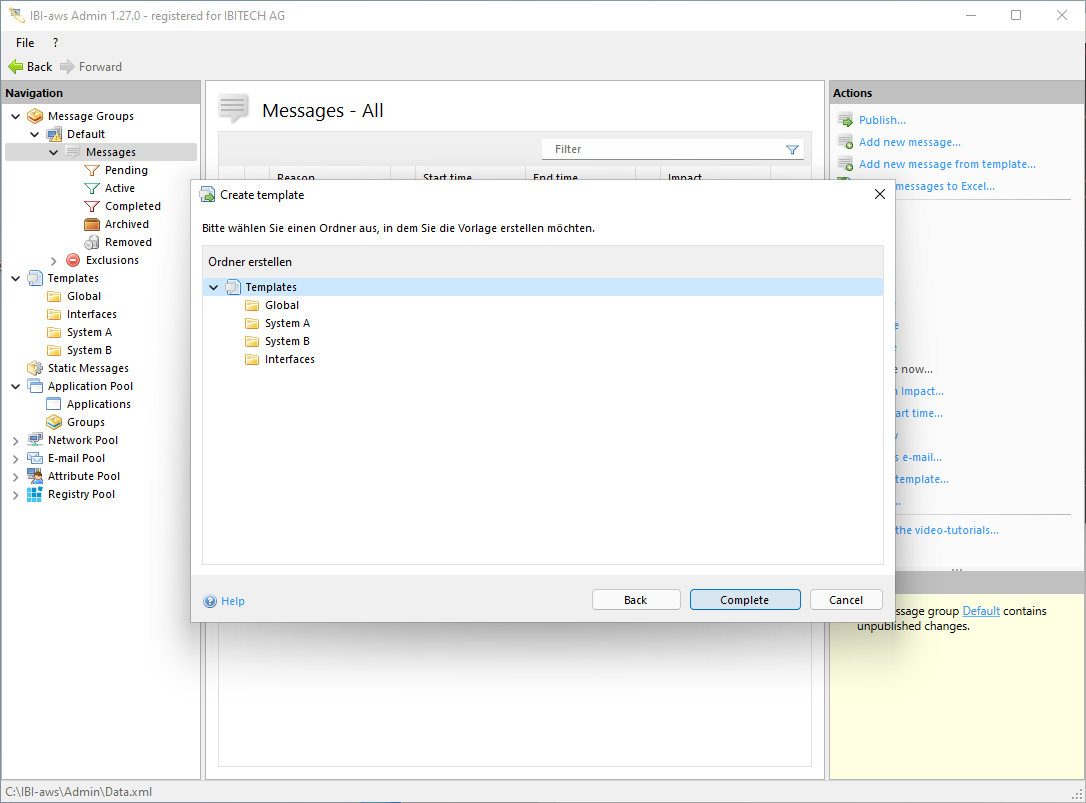1086x803 pixels.
Task: Open the File menu
Action: pyautogui.click(x=25, y=43)
